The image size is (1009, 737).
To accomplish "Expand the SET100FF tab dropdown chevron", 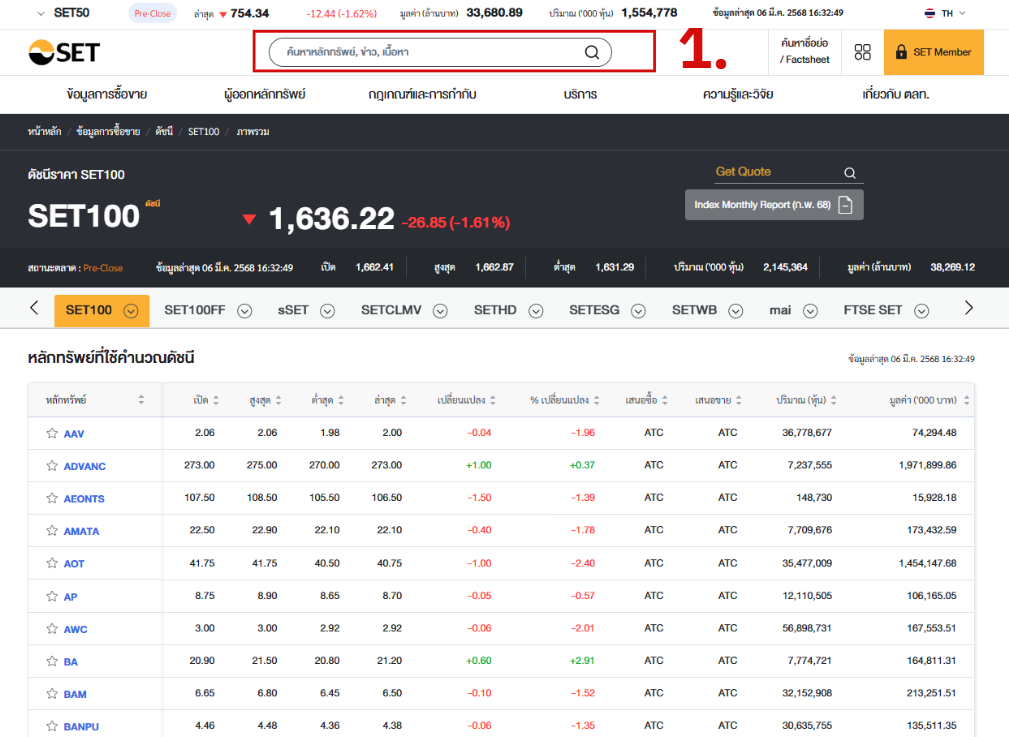I will pyautogui.click(x=245, y=312).
